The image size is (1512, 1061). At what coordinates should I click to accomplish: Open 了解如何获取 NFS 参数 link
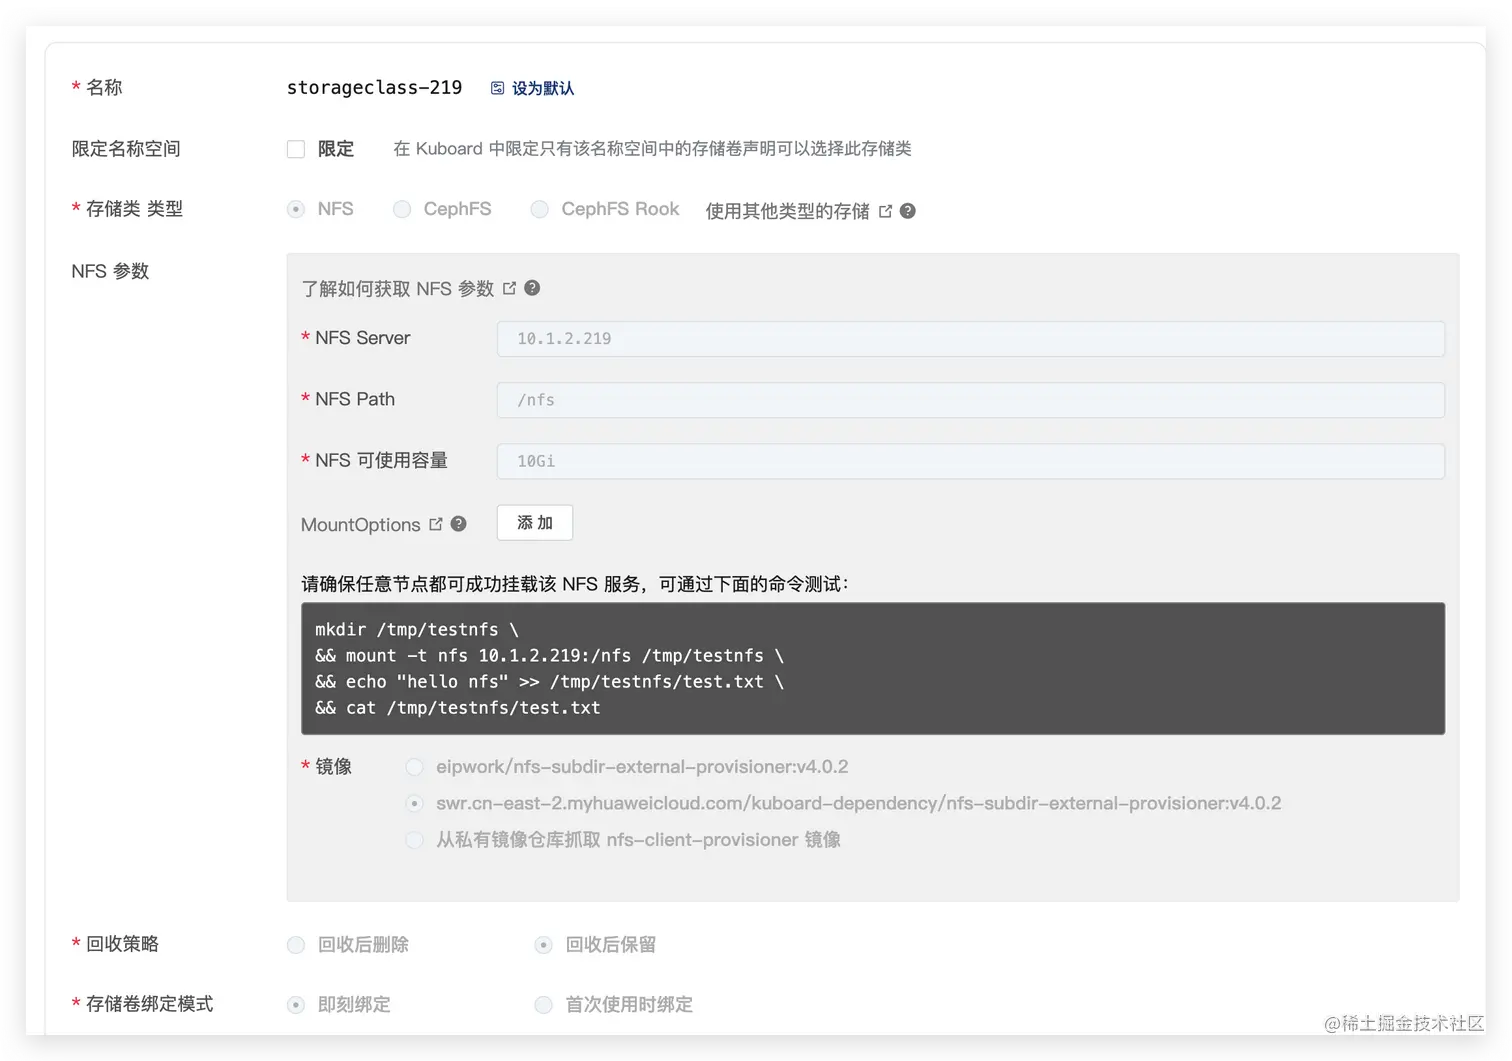click(x=398, y=289)
